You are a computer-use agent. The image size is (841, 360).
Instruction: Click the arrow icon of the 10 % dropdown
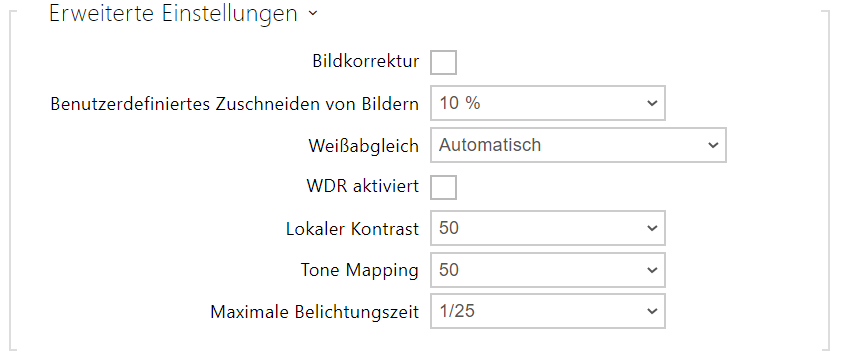652,103
